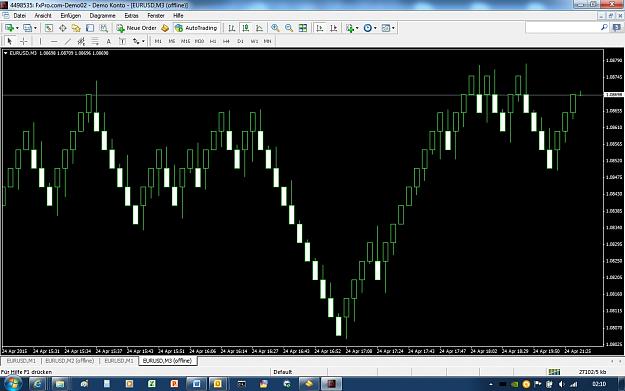Open the Datei menu
Screen dimensions: 625x391
tap(20, 16)
